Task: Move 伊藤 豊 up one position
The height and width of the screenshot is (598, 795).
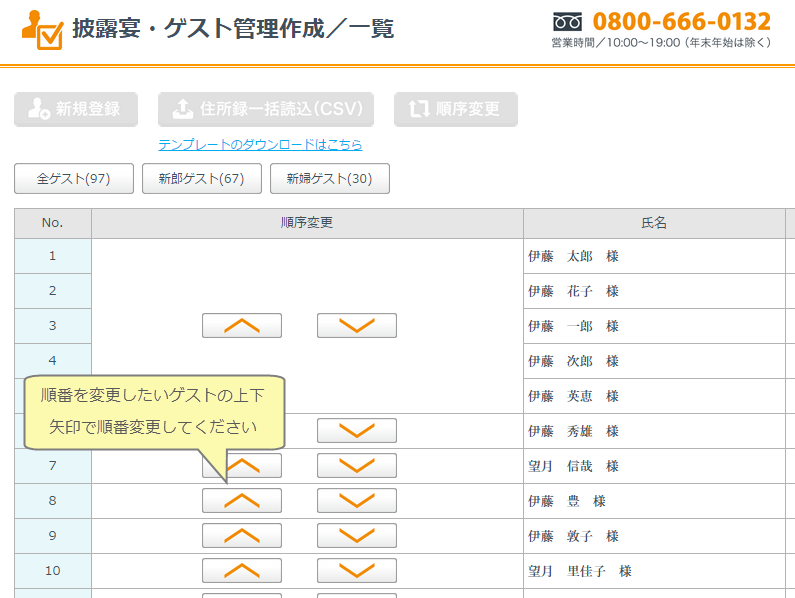Action: tap(242, 501)
